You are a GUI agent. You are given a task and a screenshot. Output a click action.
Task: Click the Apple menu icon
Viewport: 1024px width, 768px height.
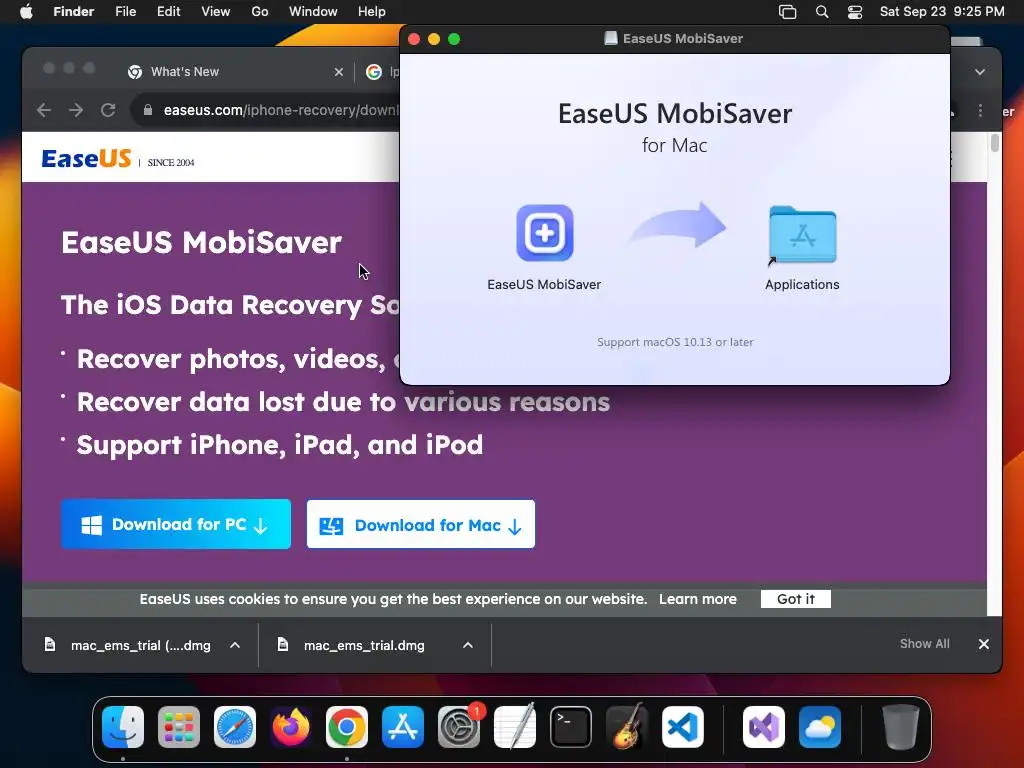(26, 12)
